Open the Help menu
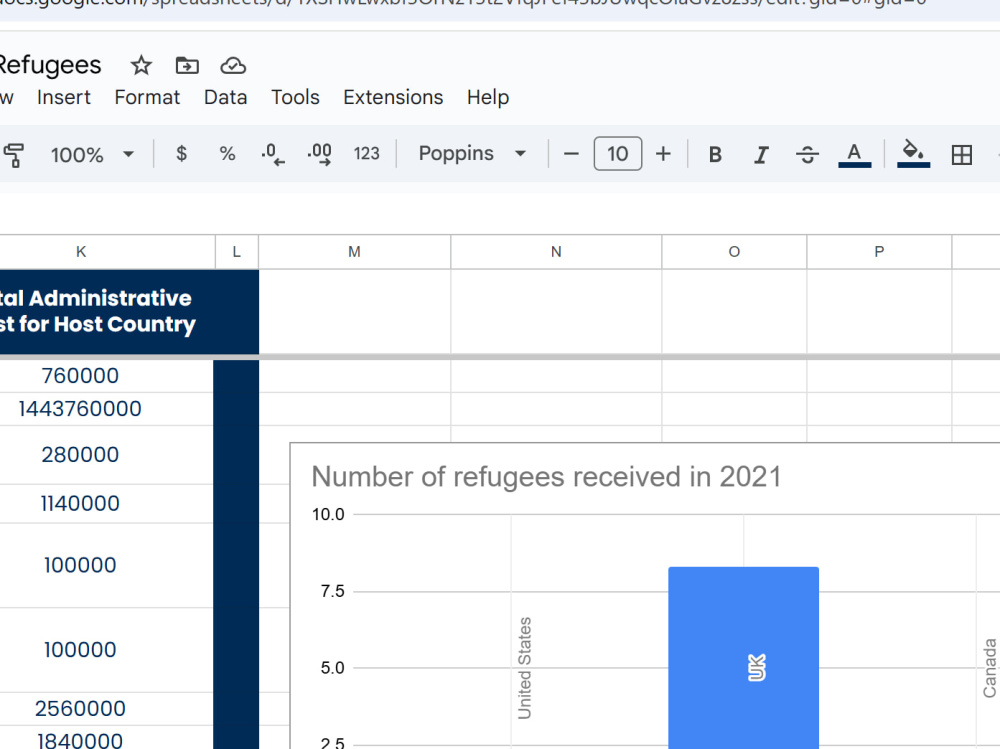The width and height of the screenshot is (1000, 749). pos(488,97)
